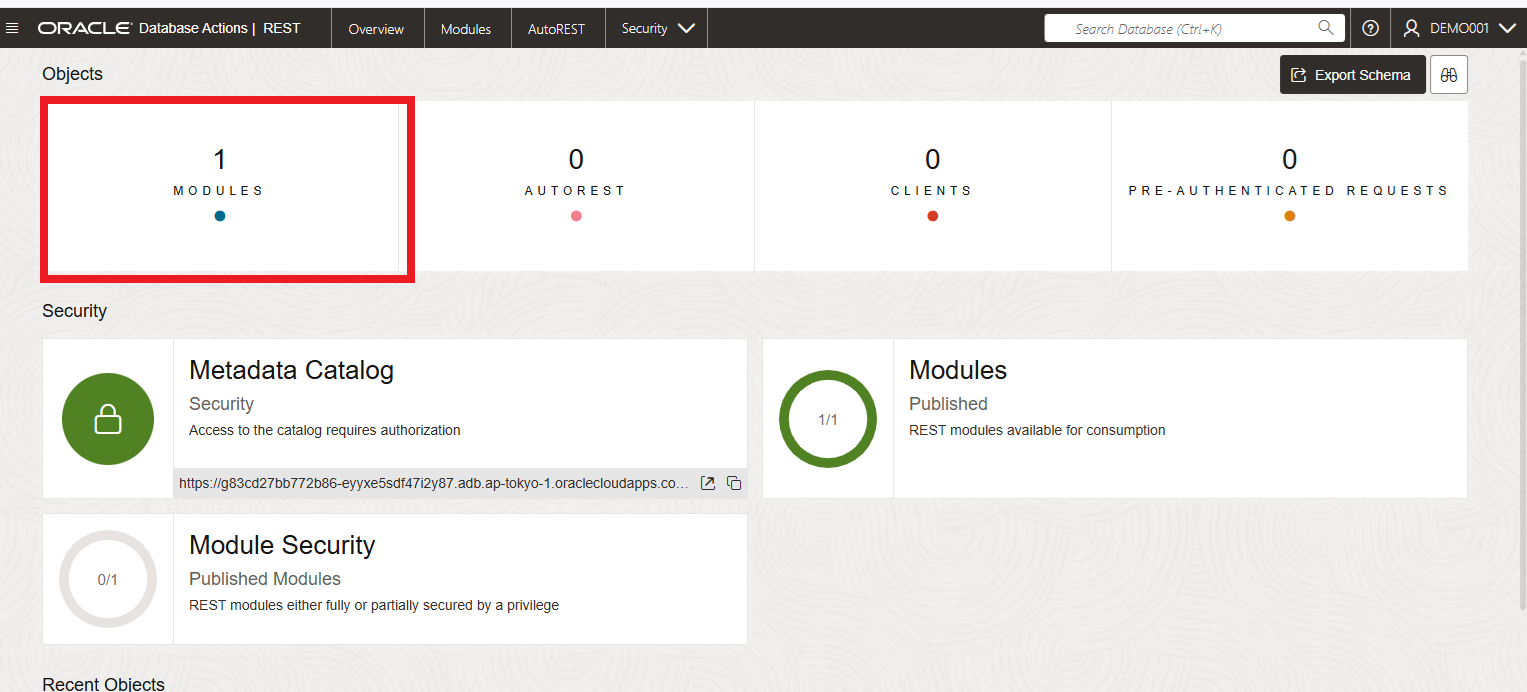Click 'Access to the catalog requires authorization' text

click(x=325, y=430)
